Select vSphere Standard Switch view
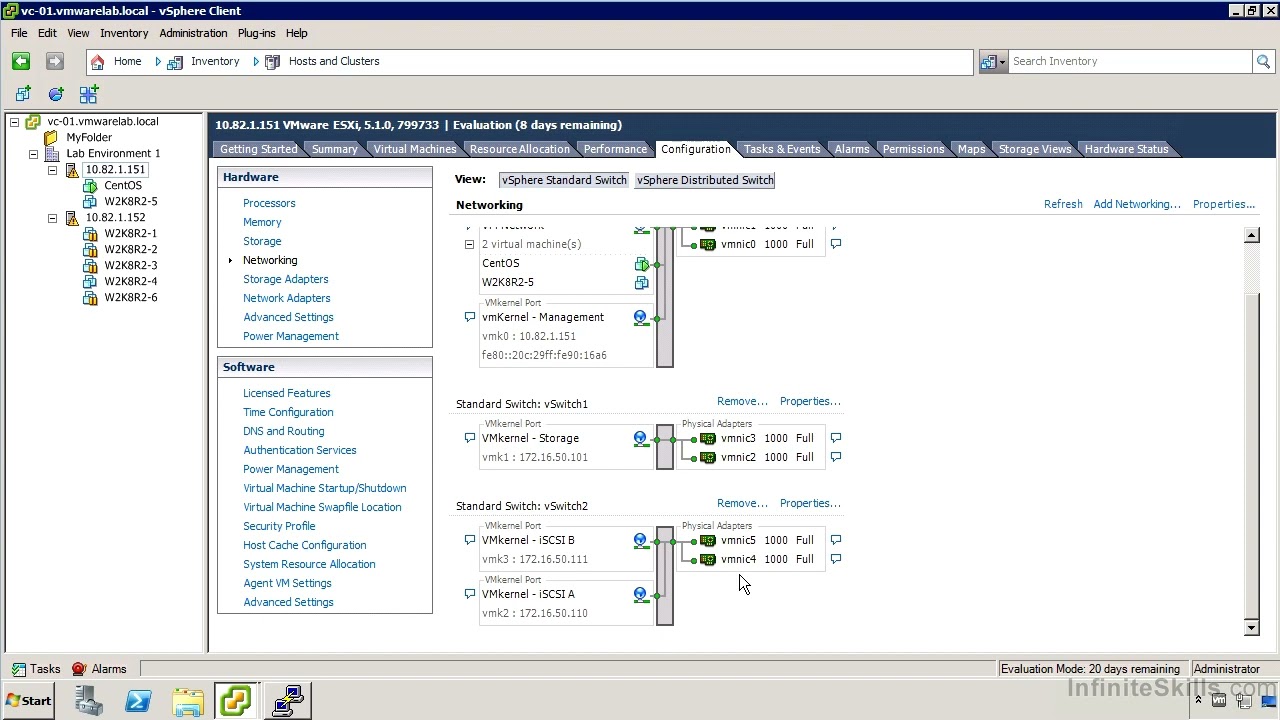 coord(564,180)
